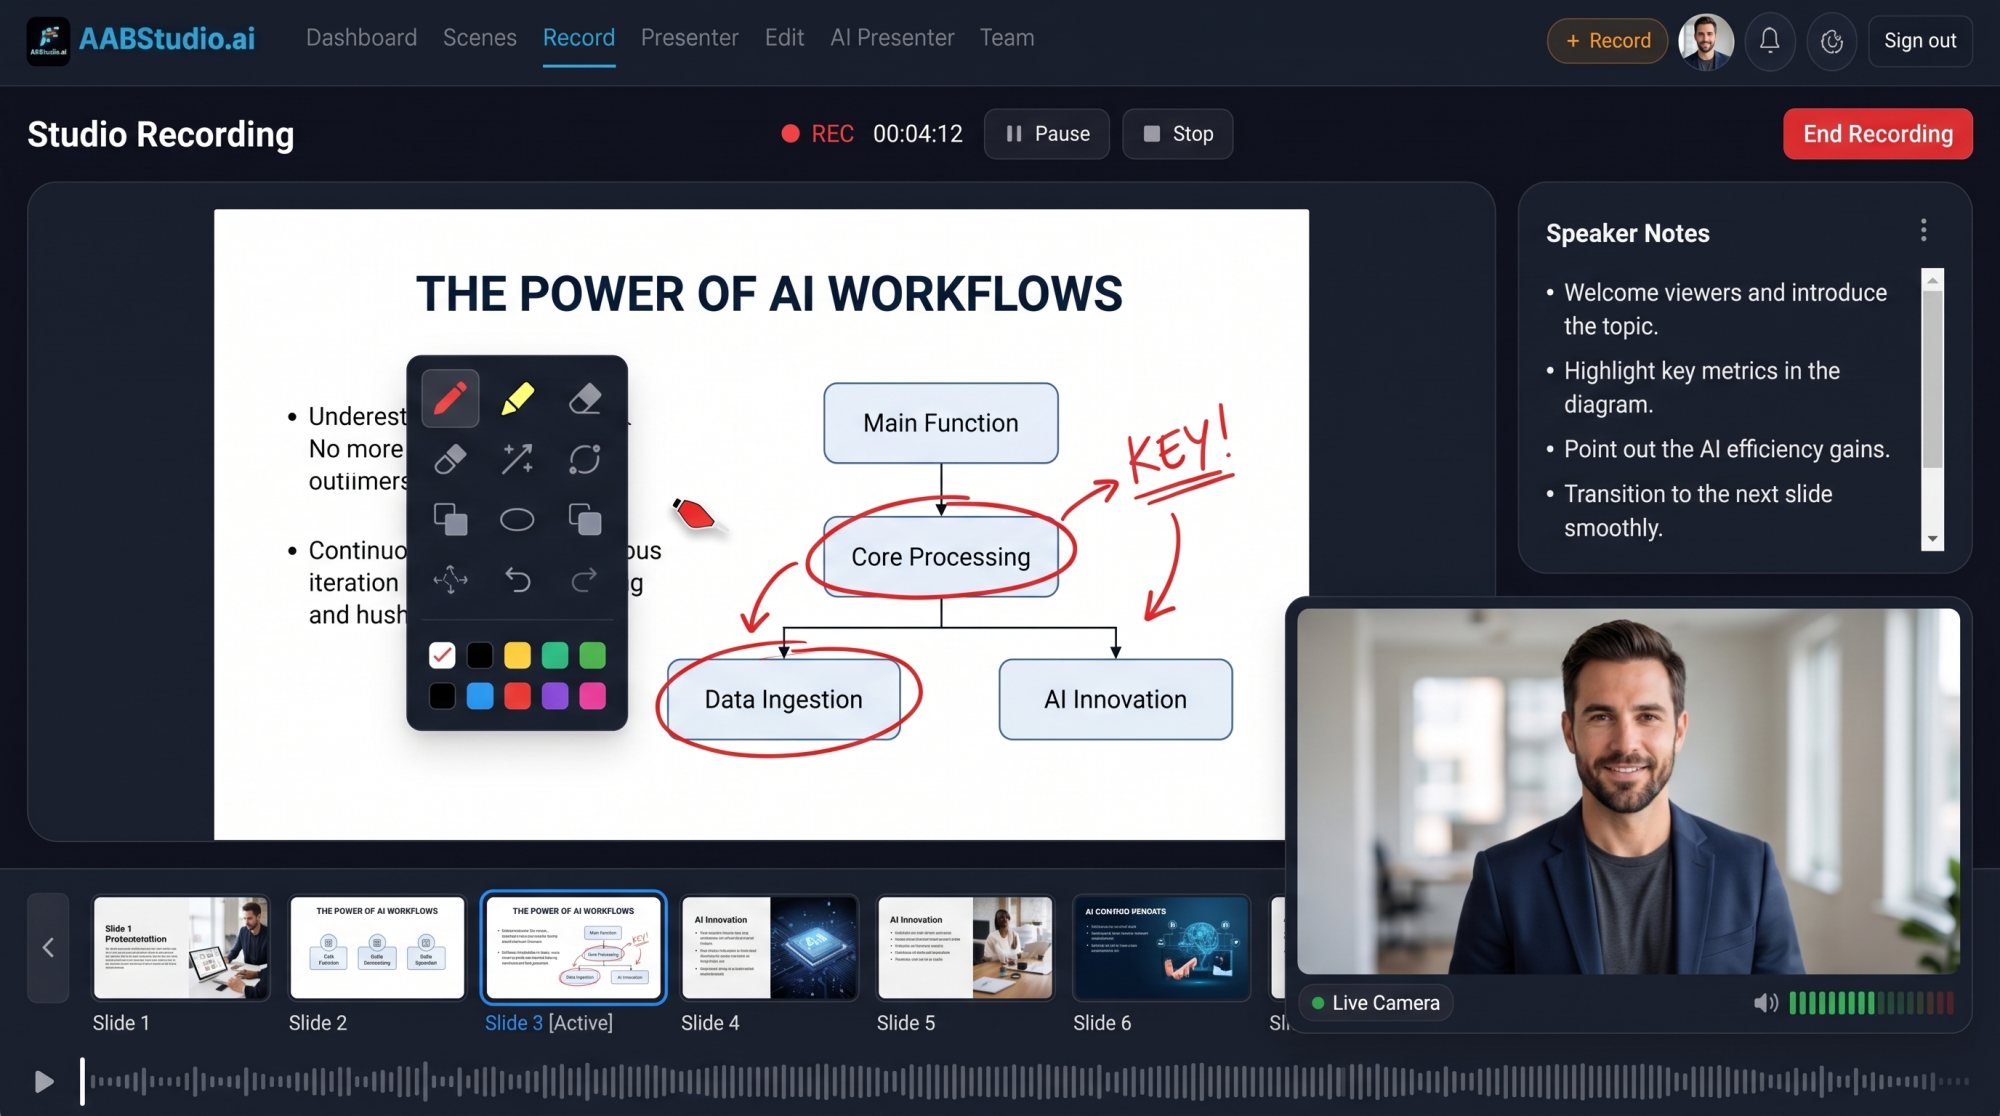2000x1116 pixels.
Task: Stop the recording
Action: [x=1178, y=134]
